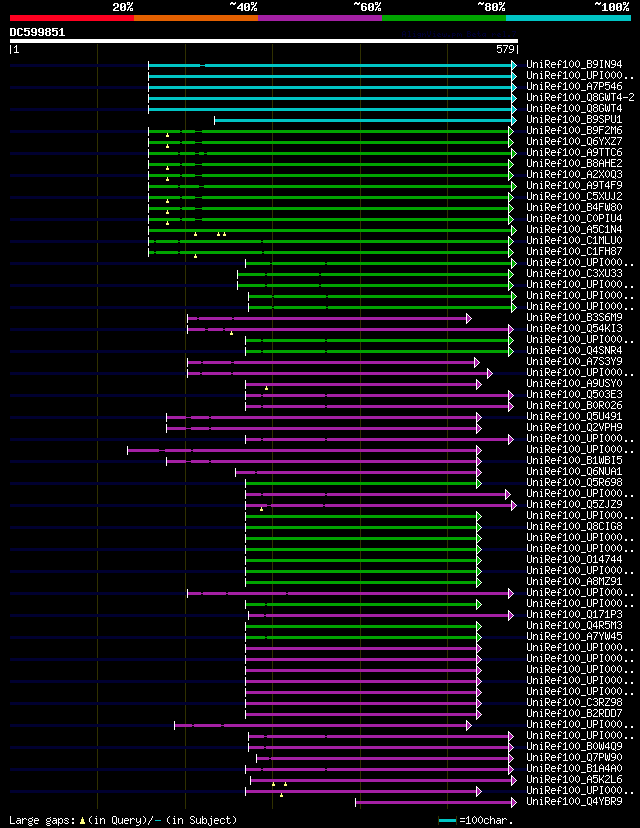
Task: Click the cyan arrowhead ending the B9IN94 alignment
Action: 514,65
